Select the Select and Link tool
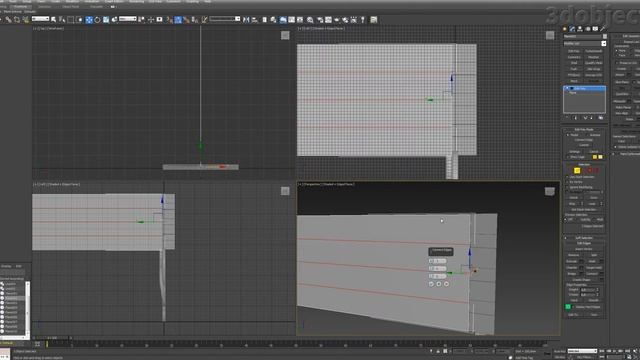Viewport: 640px width, 360px height. coord(8,20)
